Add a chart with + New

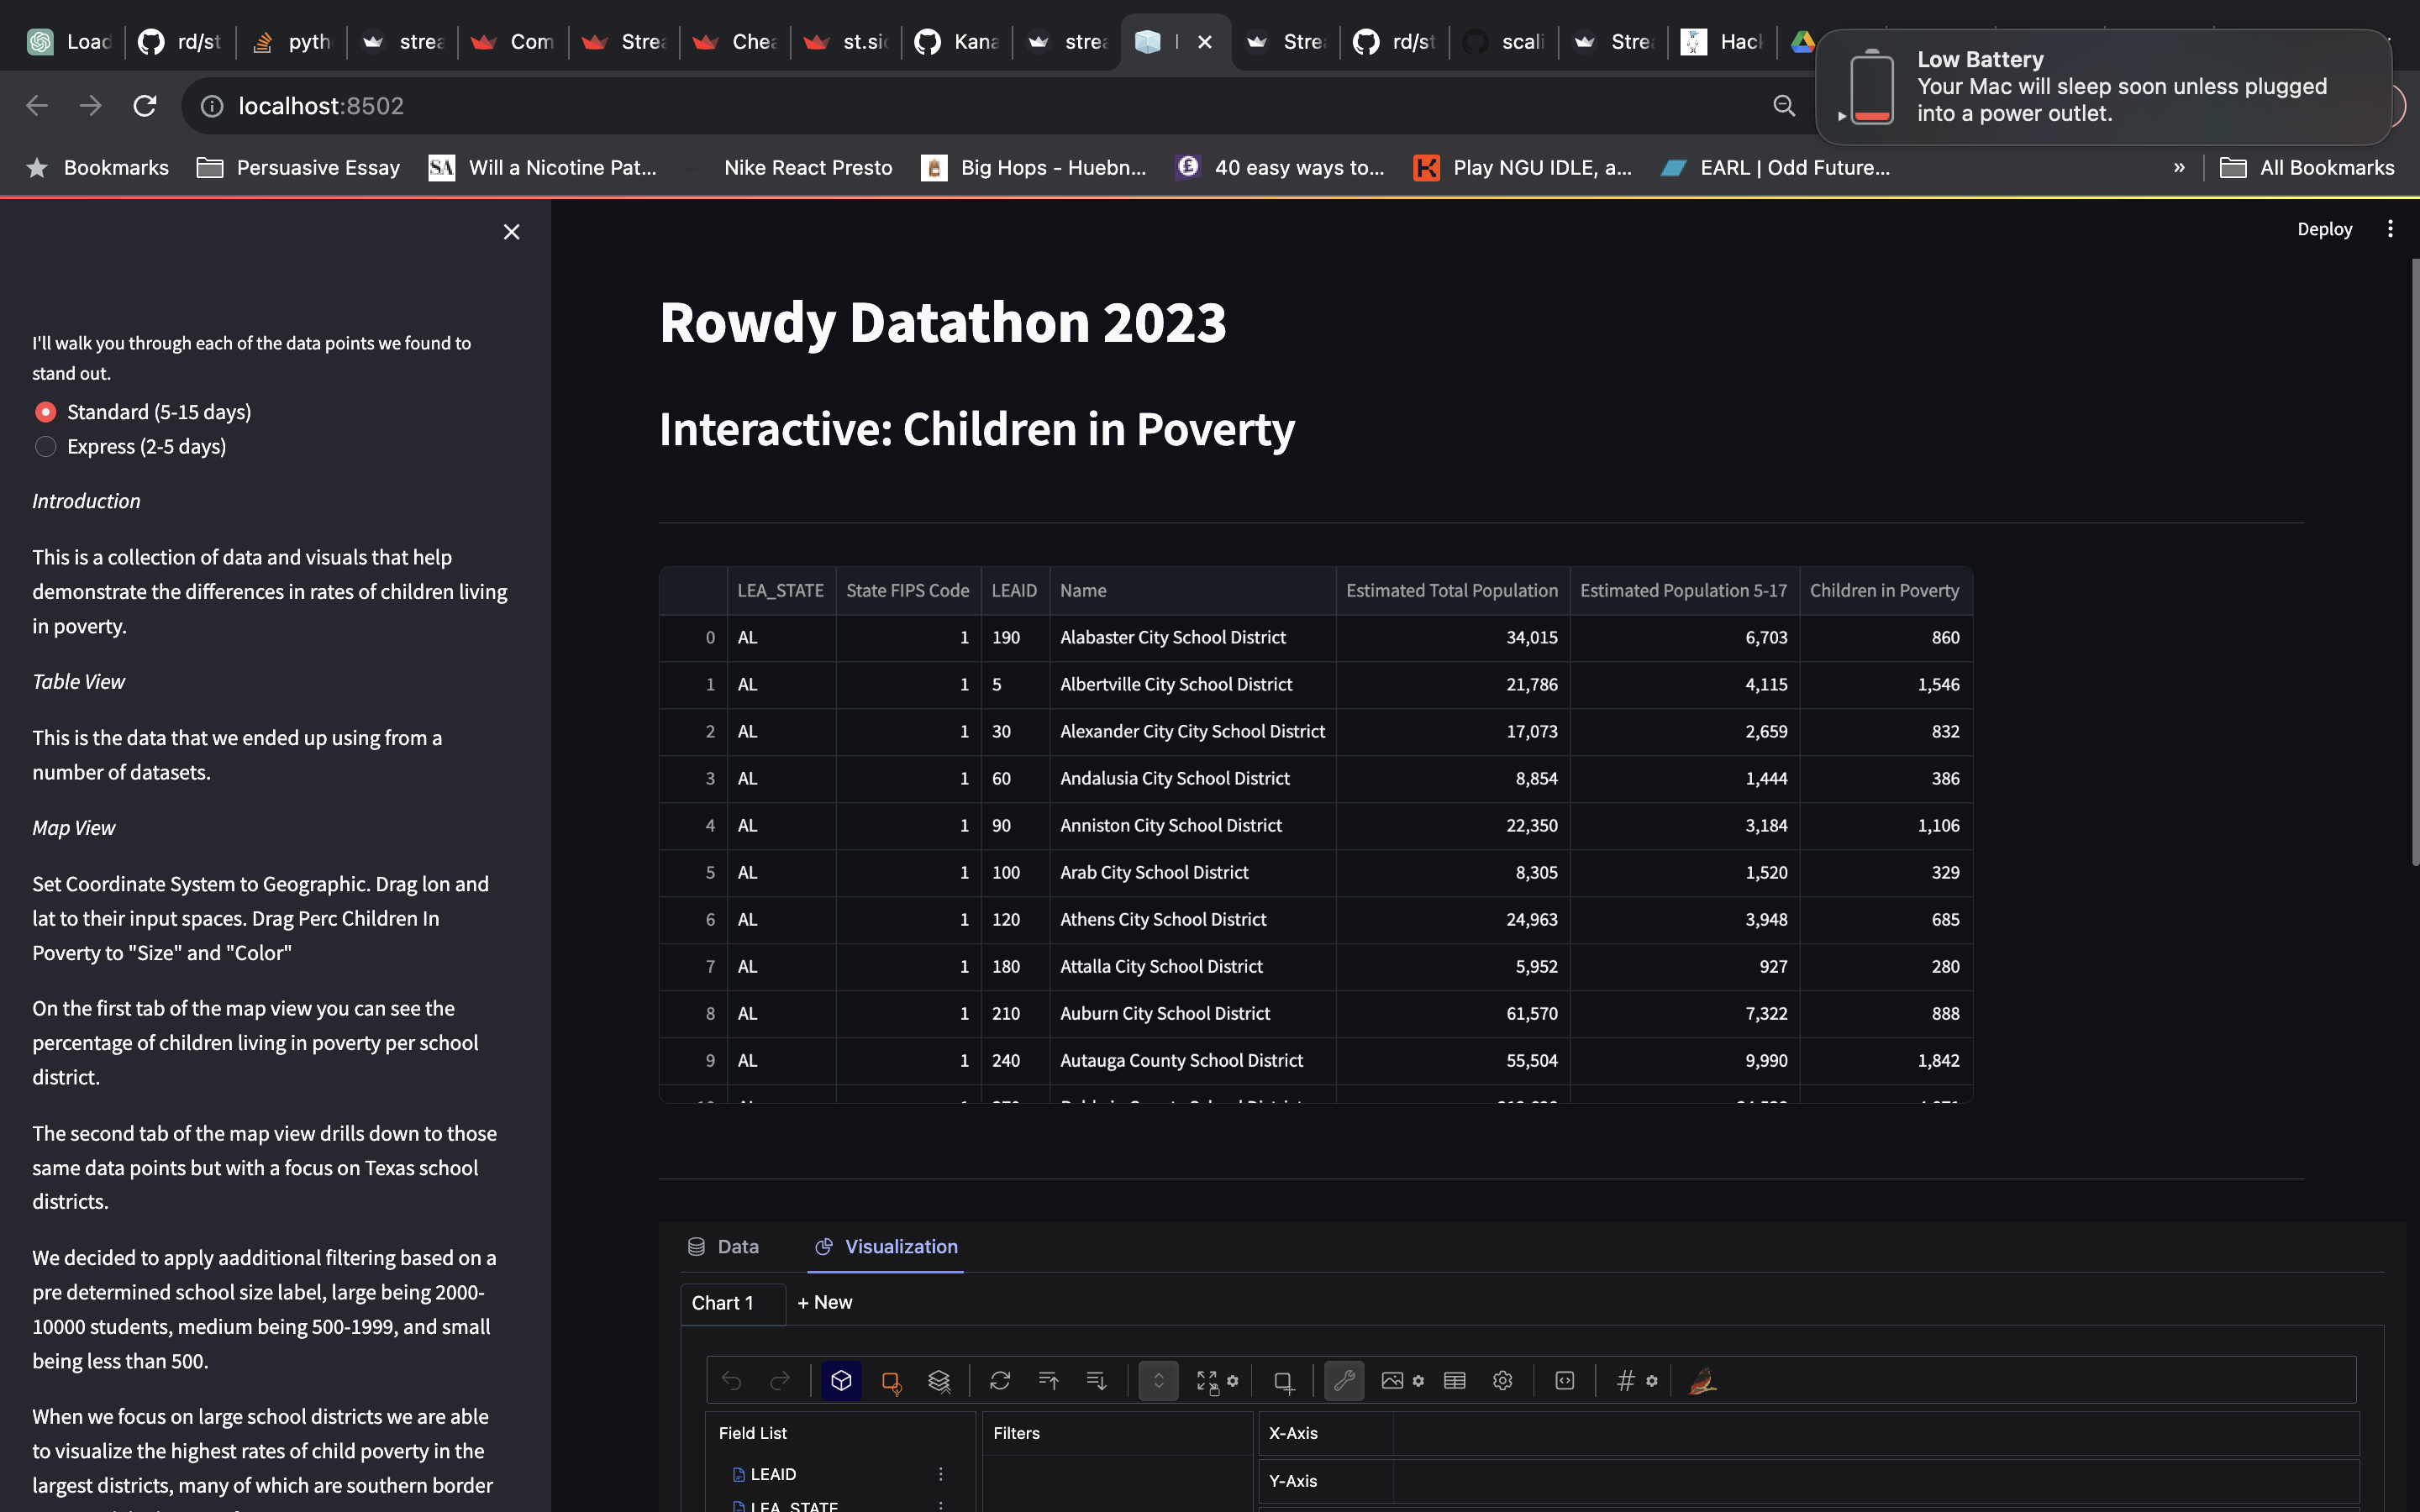(825, 1302)
